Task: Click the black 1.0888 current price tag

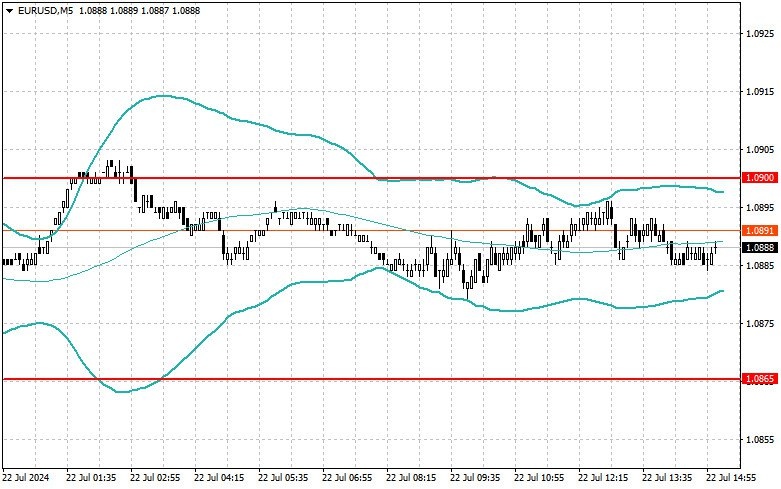Action: coord(760,247)
